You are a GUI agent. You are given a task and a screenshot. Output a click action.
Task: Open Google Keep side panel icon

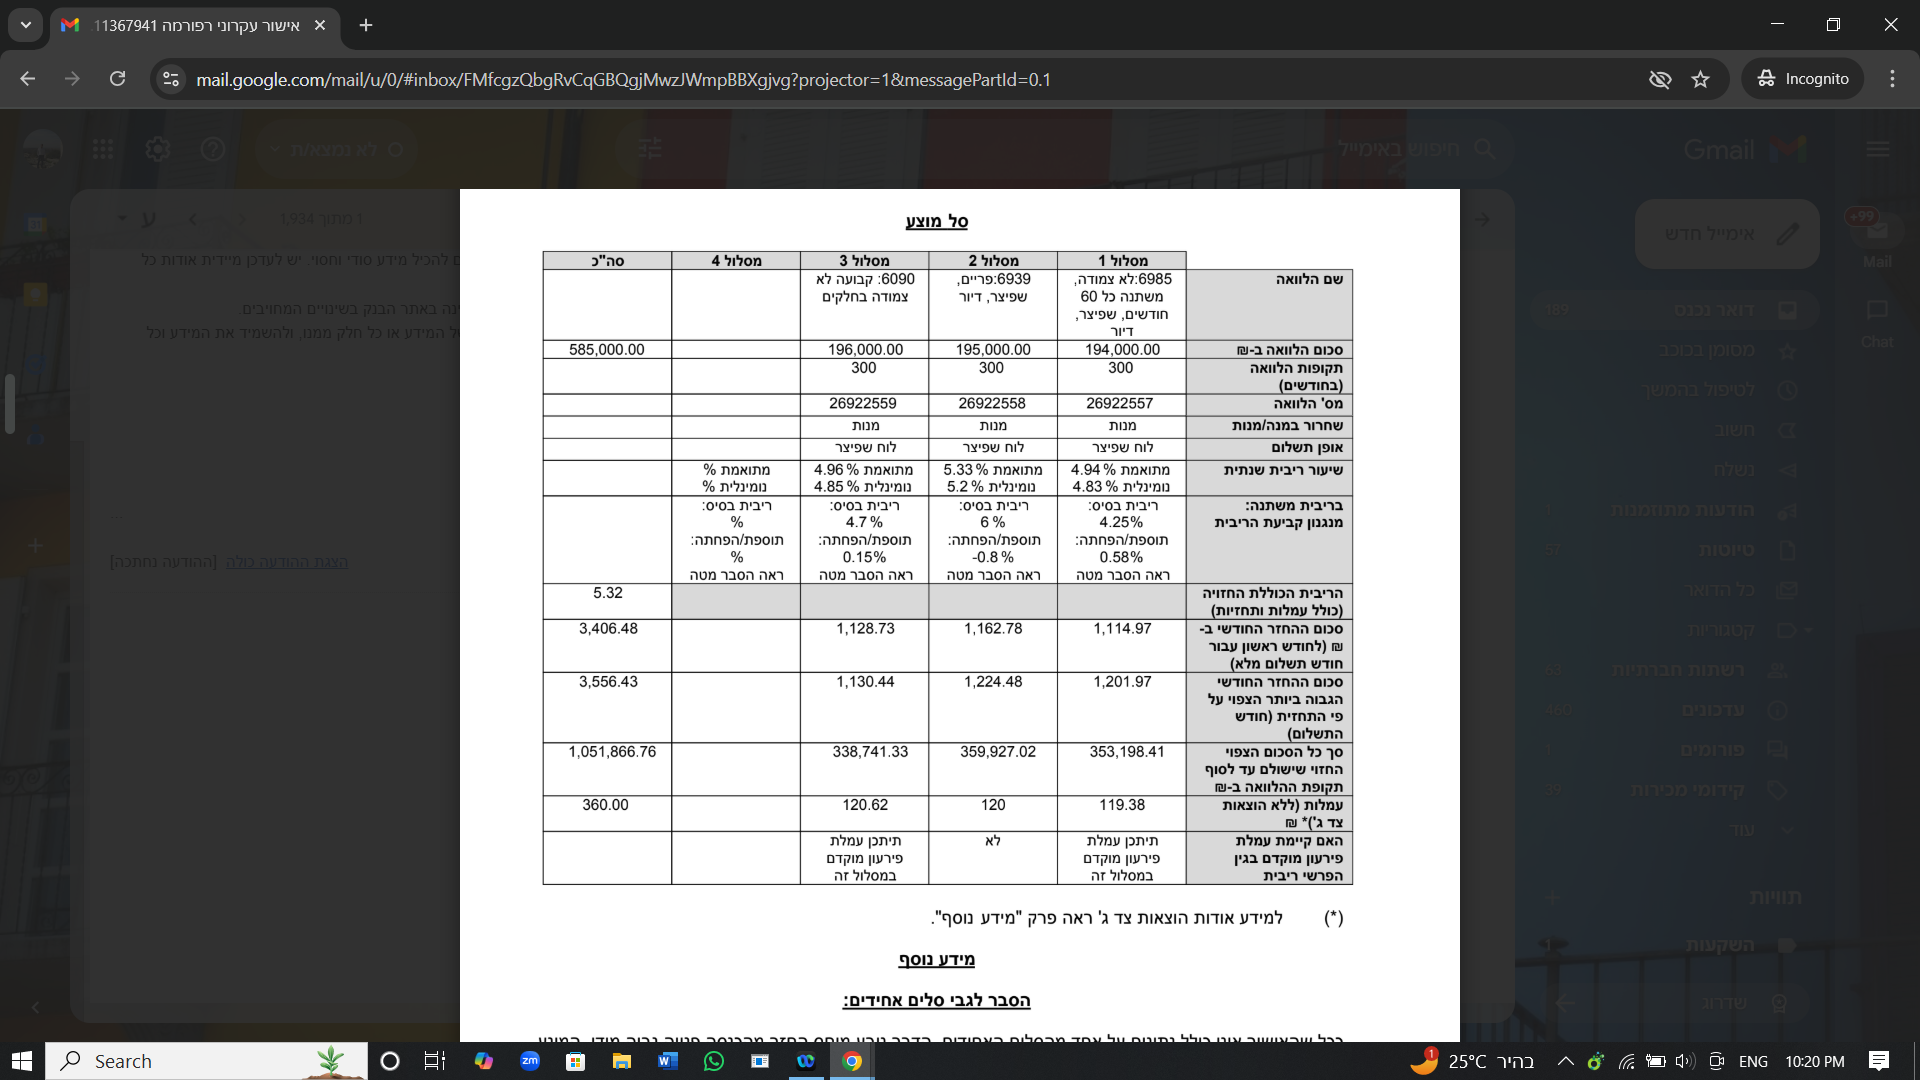click(36, 294)
